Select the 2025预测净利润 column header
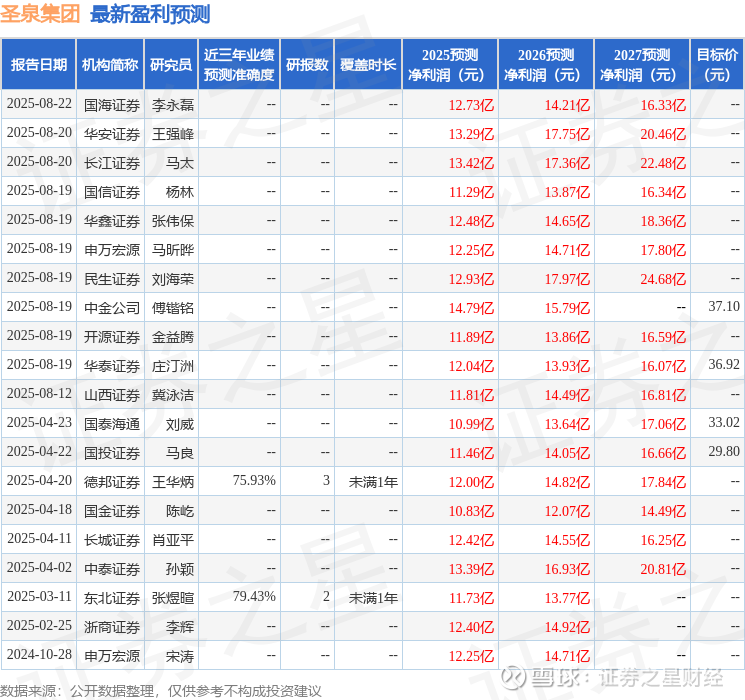Screen dimensions: 745x700 coord(450,65)
